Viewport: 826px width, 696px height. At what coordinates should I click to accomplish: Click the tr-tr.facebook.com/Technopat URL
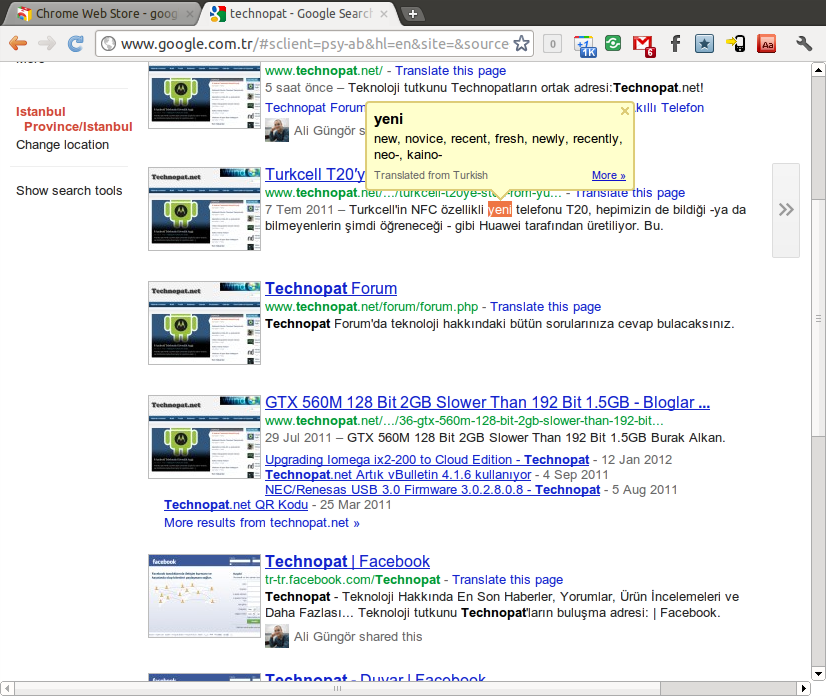(352, 580)
